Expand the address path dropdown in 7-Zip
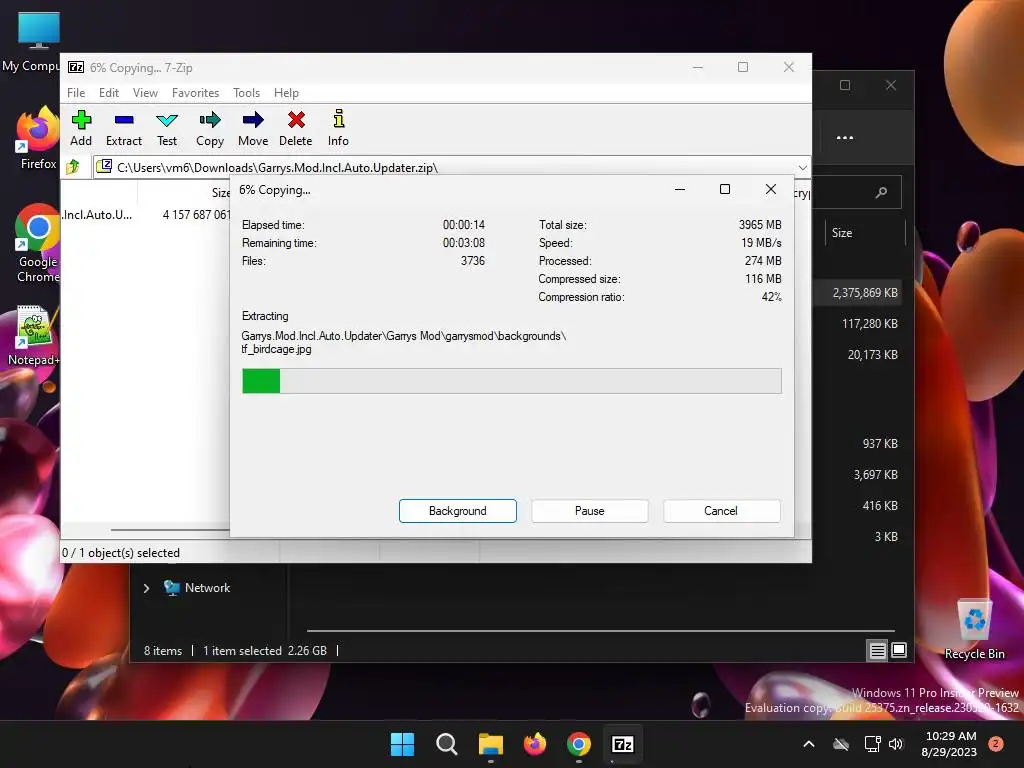The image size is (1024, 768). (803, 168)
